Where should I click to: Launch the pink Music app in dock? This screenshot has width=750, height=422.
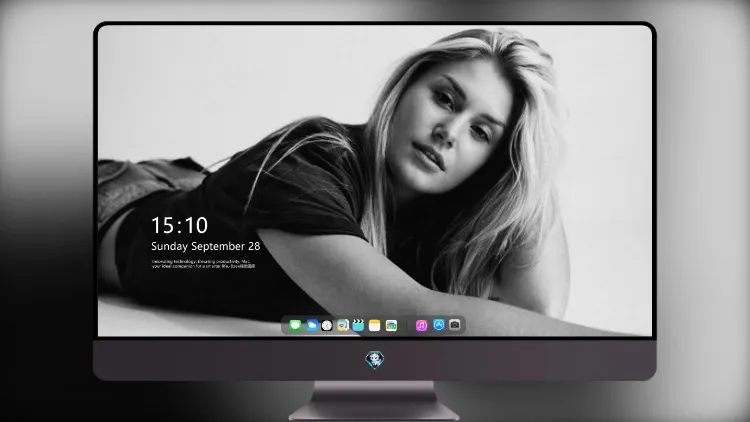(x=421, y=325)
